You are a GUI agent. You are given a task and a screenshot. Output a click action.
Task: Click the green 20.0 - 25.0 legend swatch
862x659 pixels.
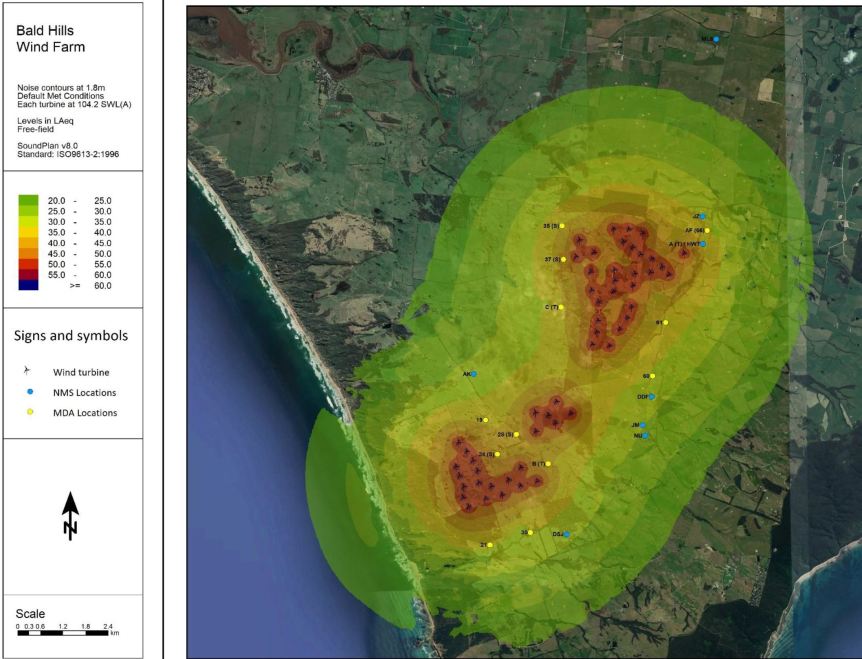[27, 200]
